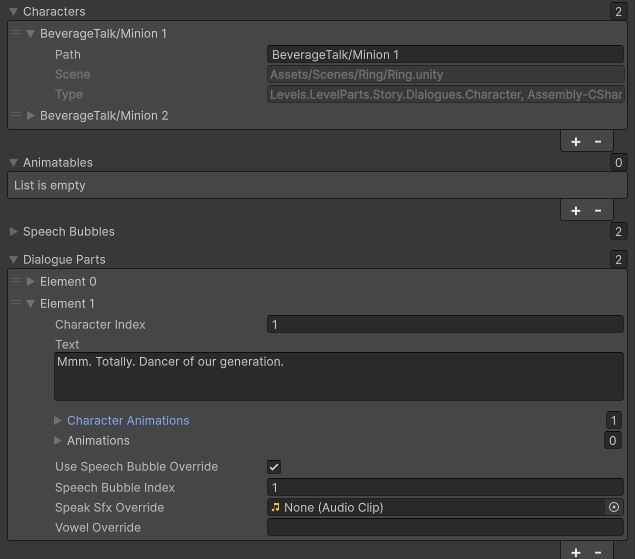Edit the Path field of Minion 1
This screenshot has height=559, width=635.
click(445, 55)
